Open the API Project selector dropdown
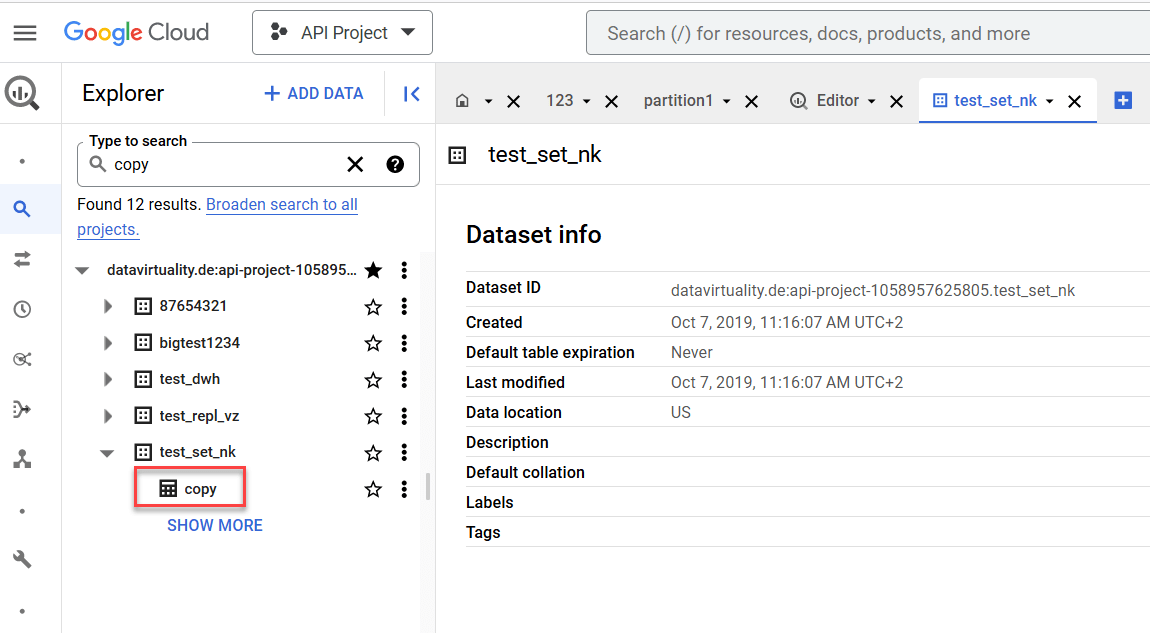This screenshot has width=1150, height=633. (x=342, y=32)
